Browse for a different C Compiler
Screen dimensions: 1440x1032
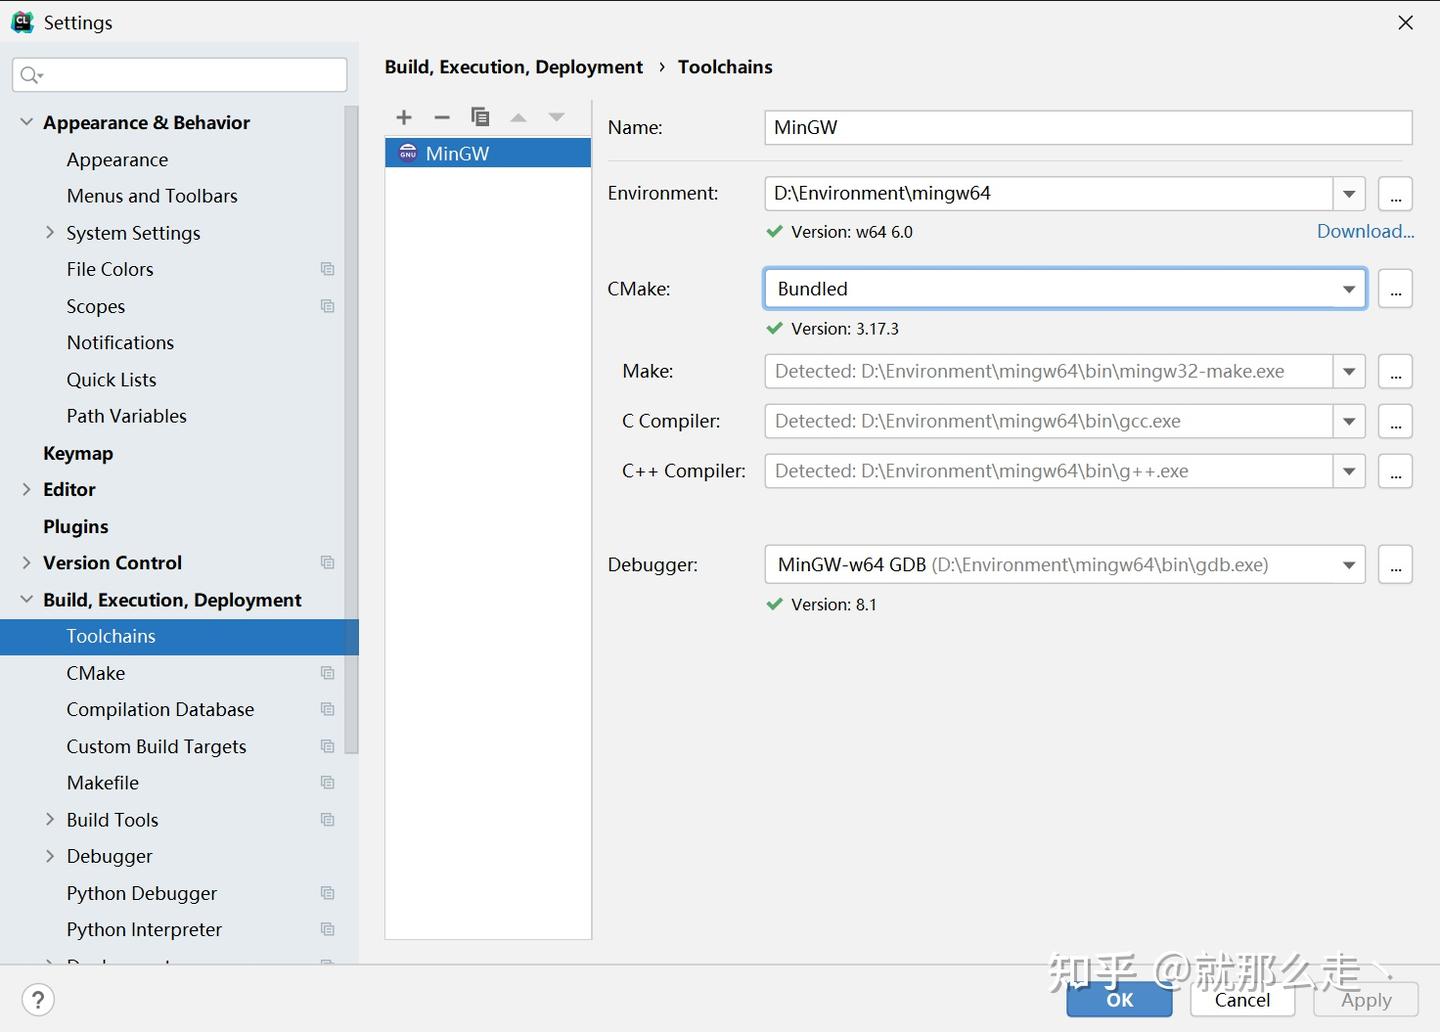(1395, 421)
